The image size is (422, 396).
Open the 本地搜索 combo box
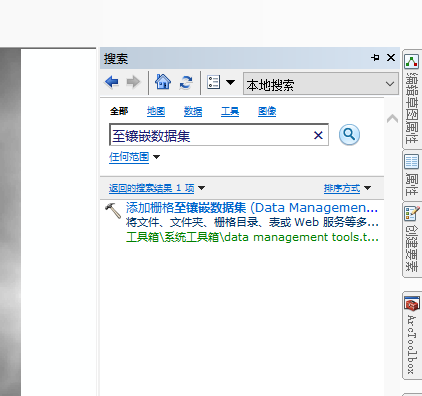(321, 84)
